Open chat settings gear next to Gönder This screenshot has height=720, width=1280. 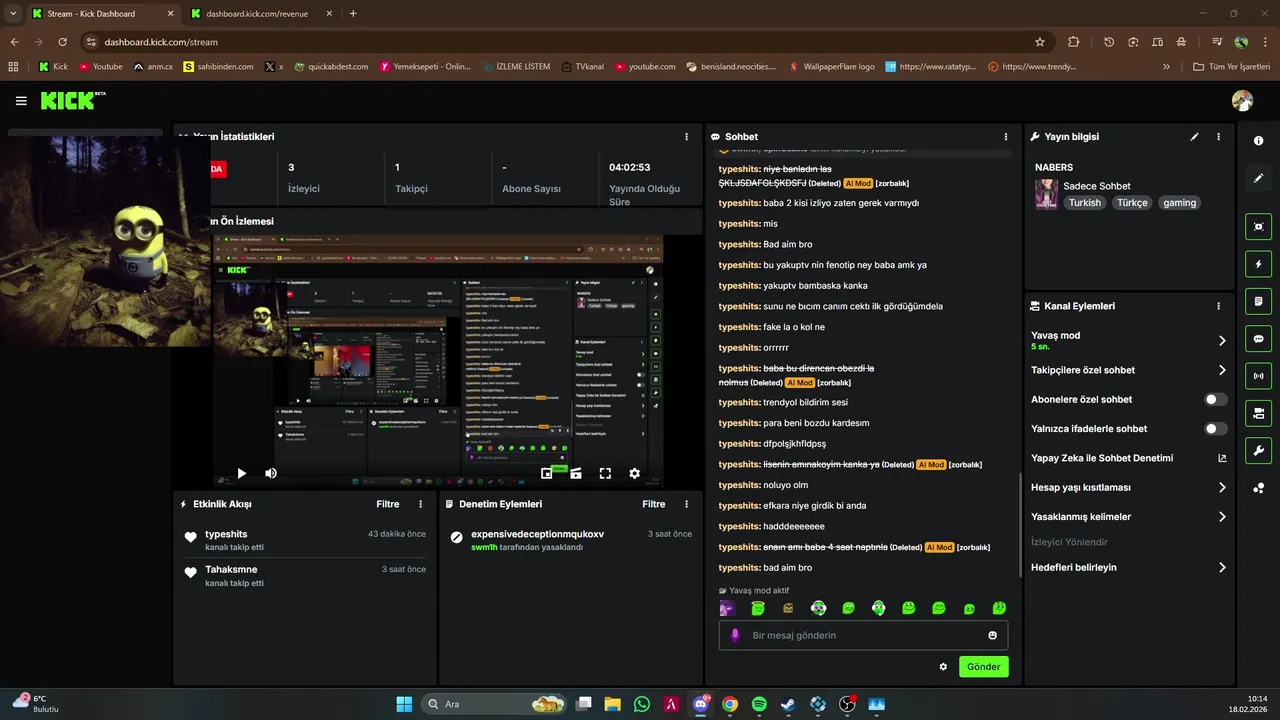click(x=943, y=666)
